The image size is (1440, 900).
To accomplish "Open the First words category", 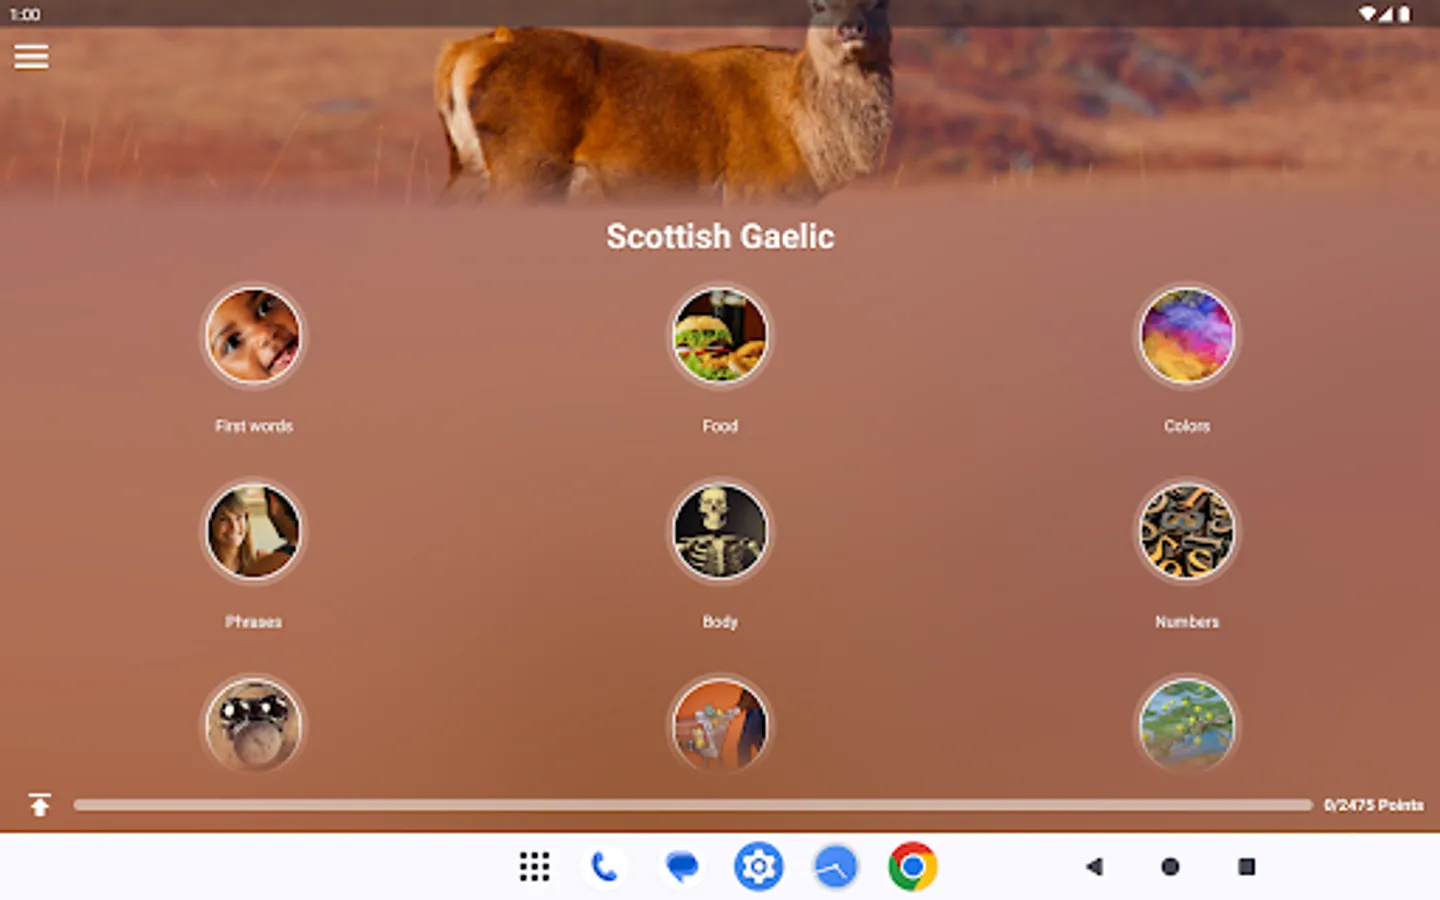I will [x=254, y=336].
